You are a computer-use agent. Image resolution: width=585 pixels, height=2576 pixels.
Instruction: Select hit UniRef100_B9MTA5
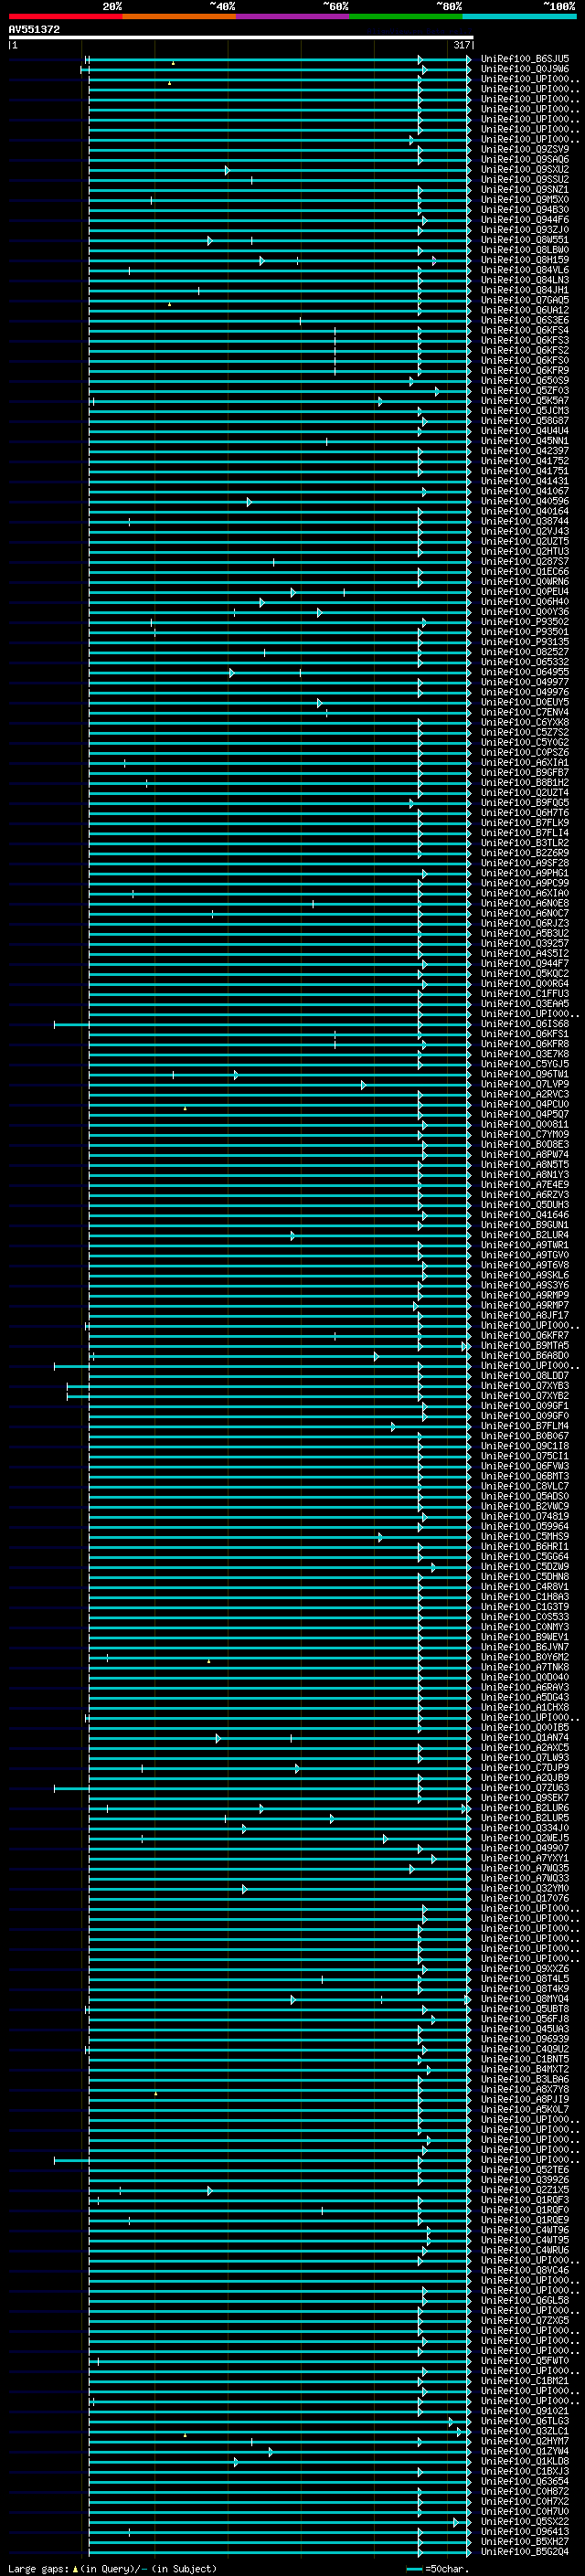tap(525, 1345)
